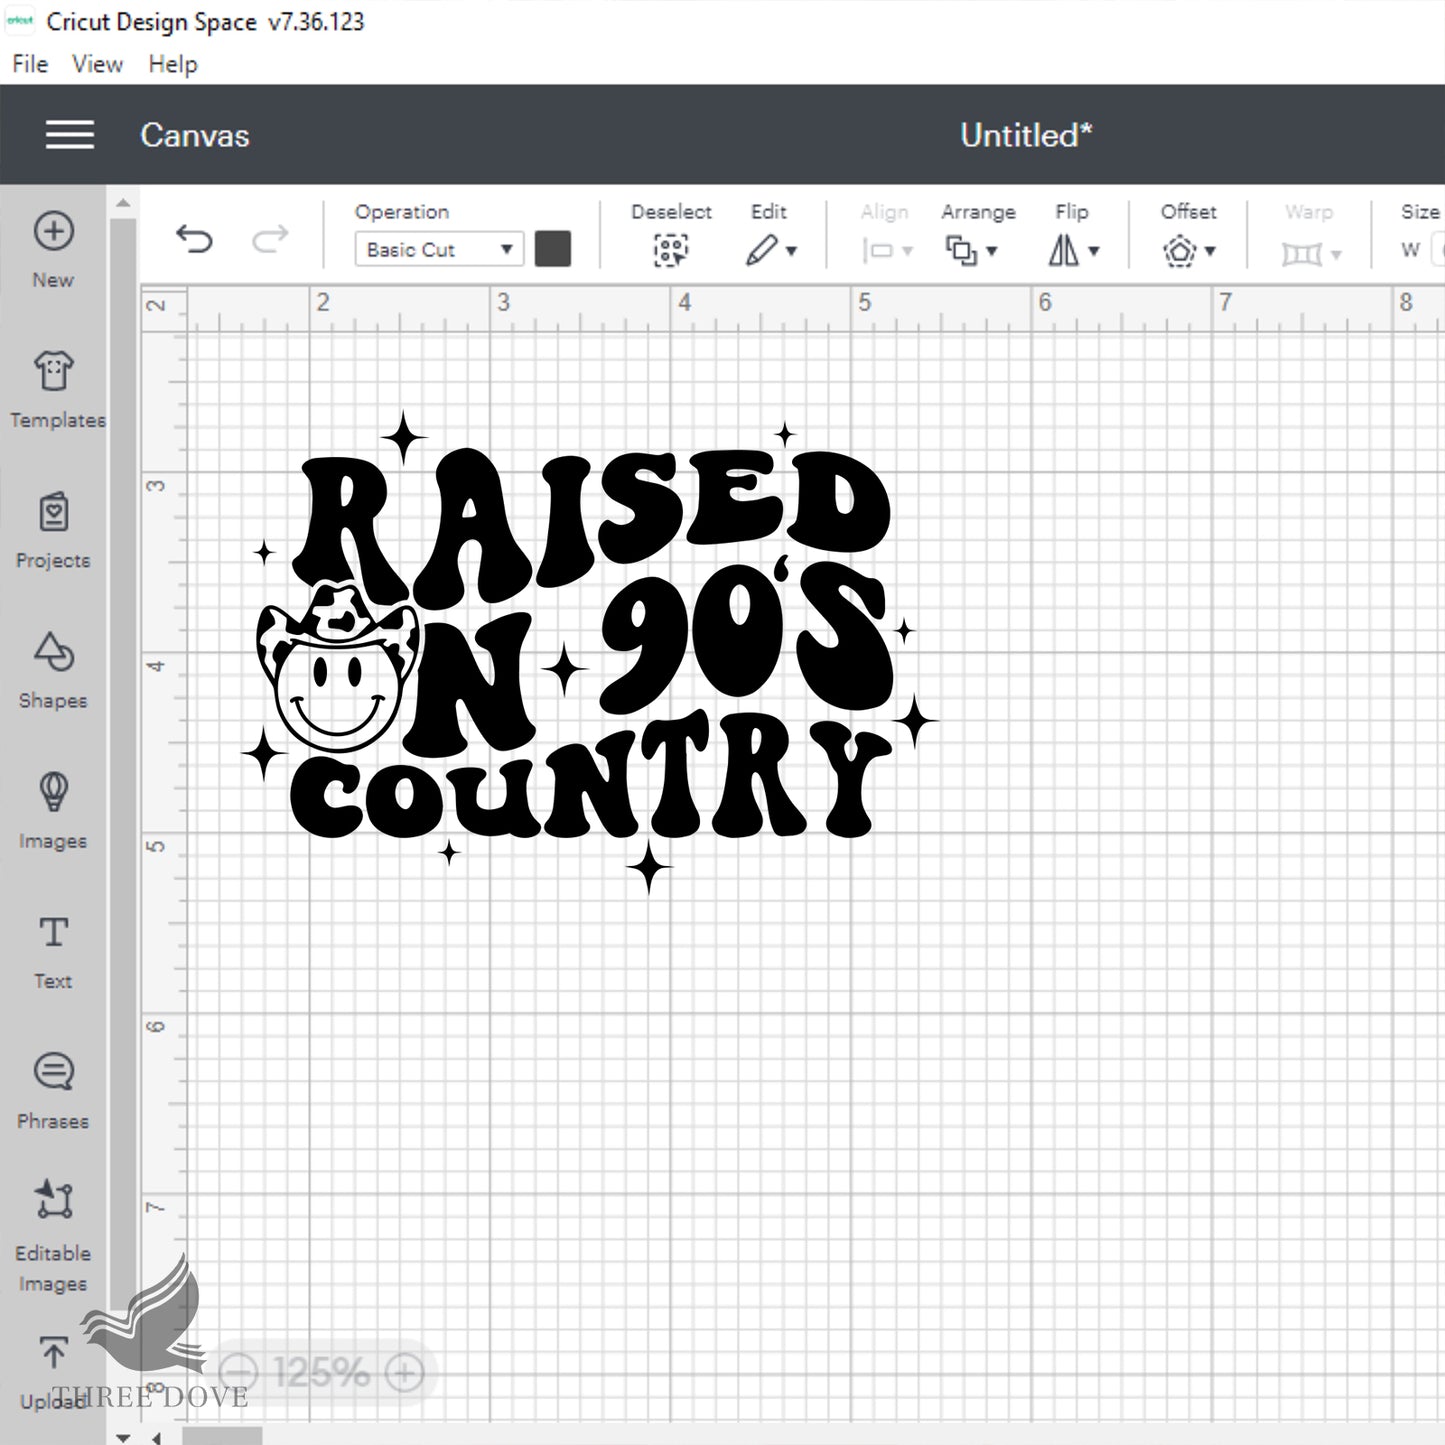The height and width of the screenshot is (1445, 1445).
Task: Expand the Align dropdown arrow
Action: [x=907, y=251]
